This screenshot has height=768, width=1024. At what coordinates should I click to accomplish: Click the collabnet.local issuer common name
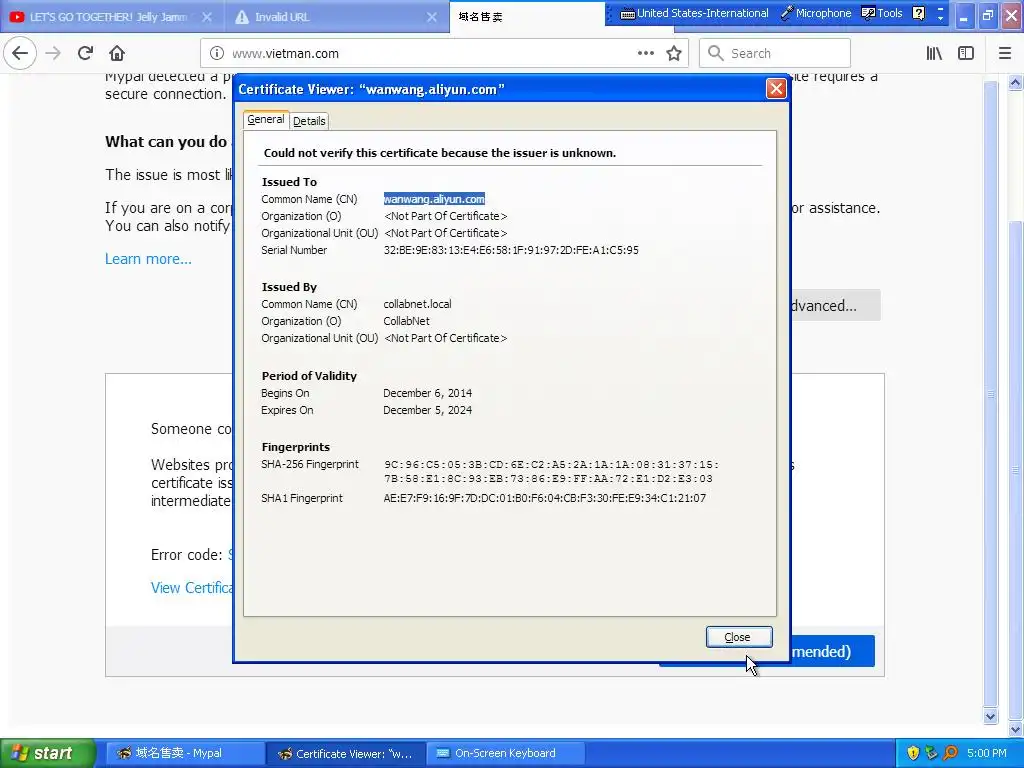coord(417,304)
